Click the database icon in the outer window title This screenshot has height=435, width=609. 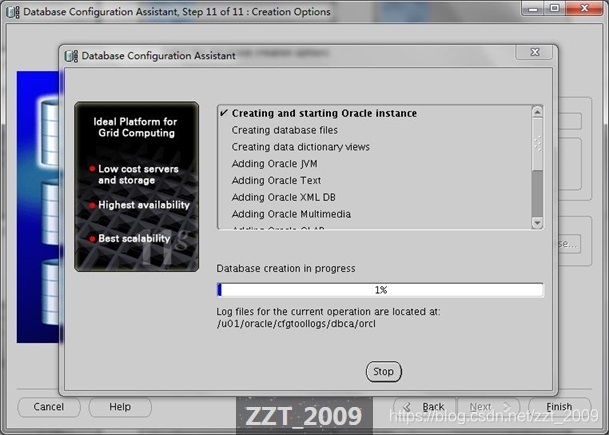pos(13,12)
